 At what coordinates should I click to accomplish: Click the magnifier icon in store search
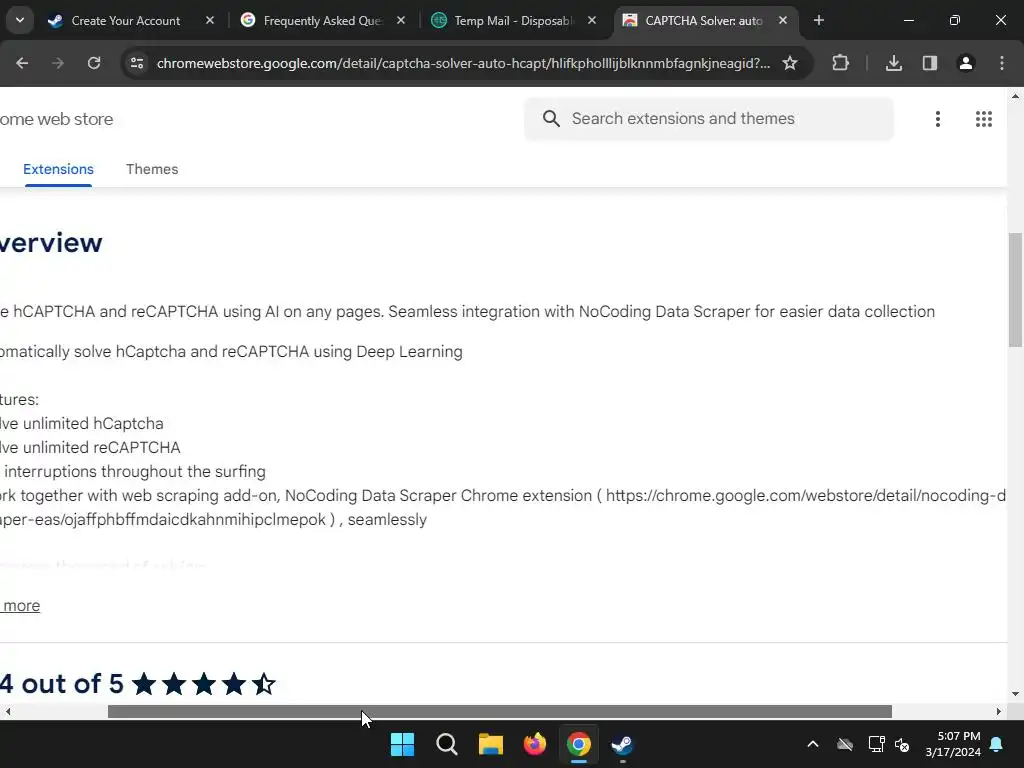[x=551, y=119]
